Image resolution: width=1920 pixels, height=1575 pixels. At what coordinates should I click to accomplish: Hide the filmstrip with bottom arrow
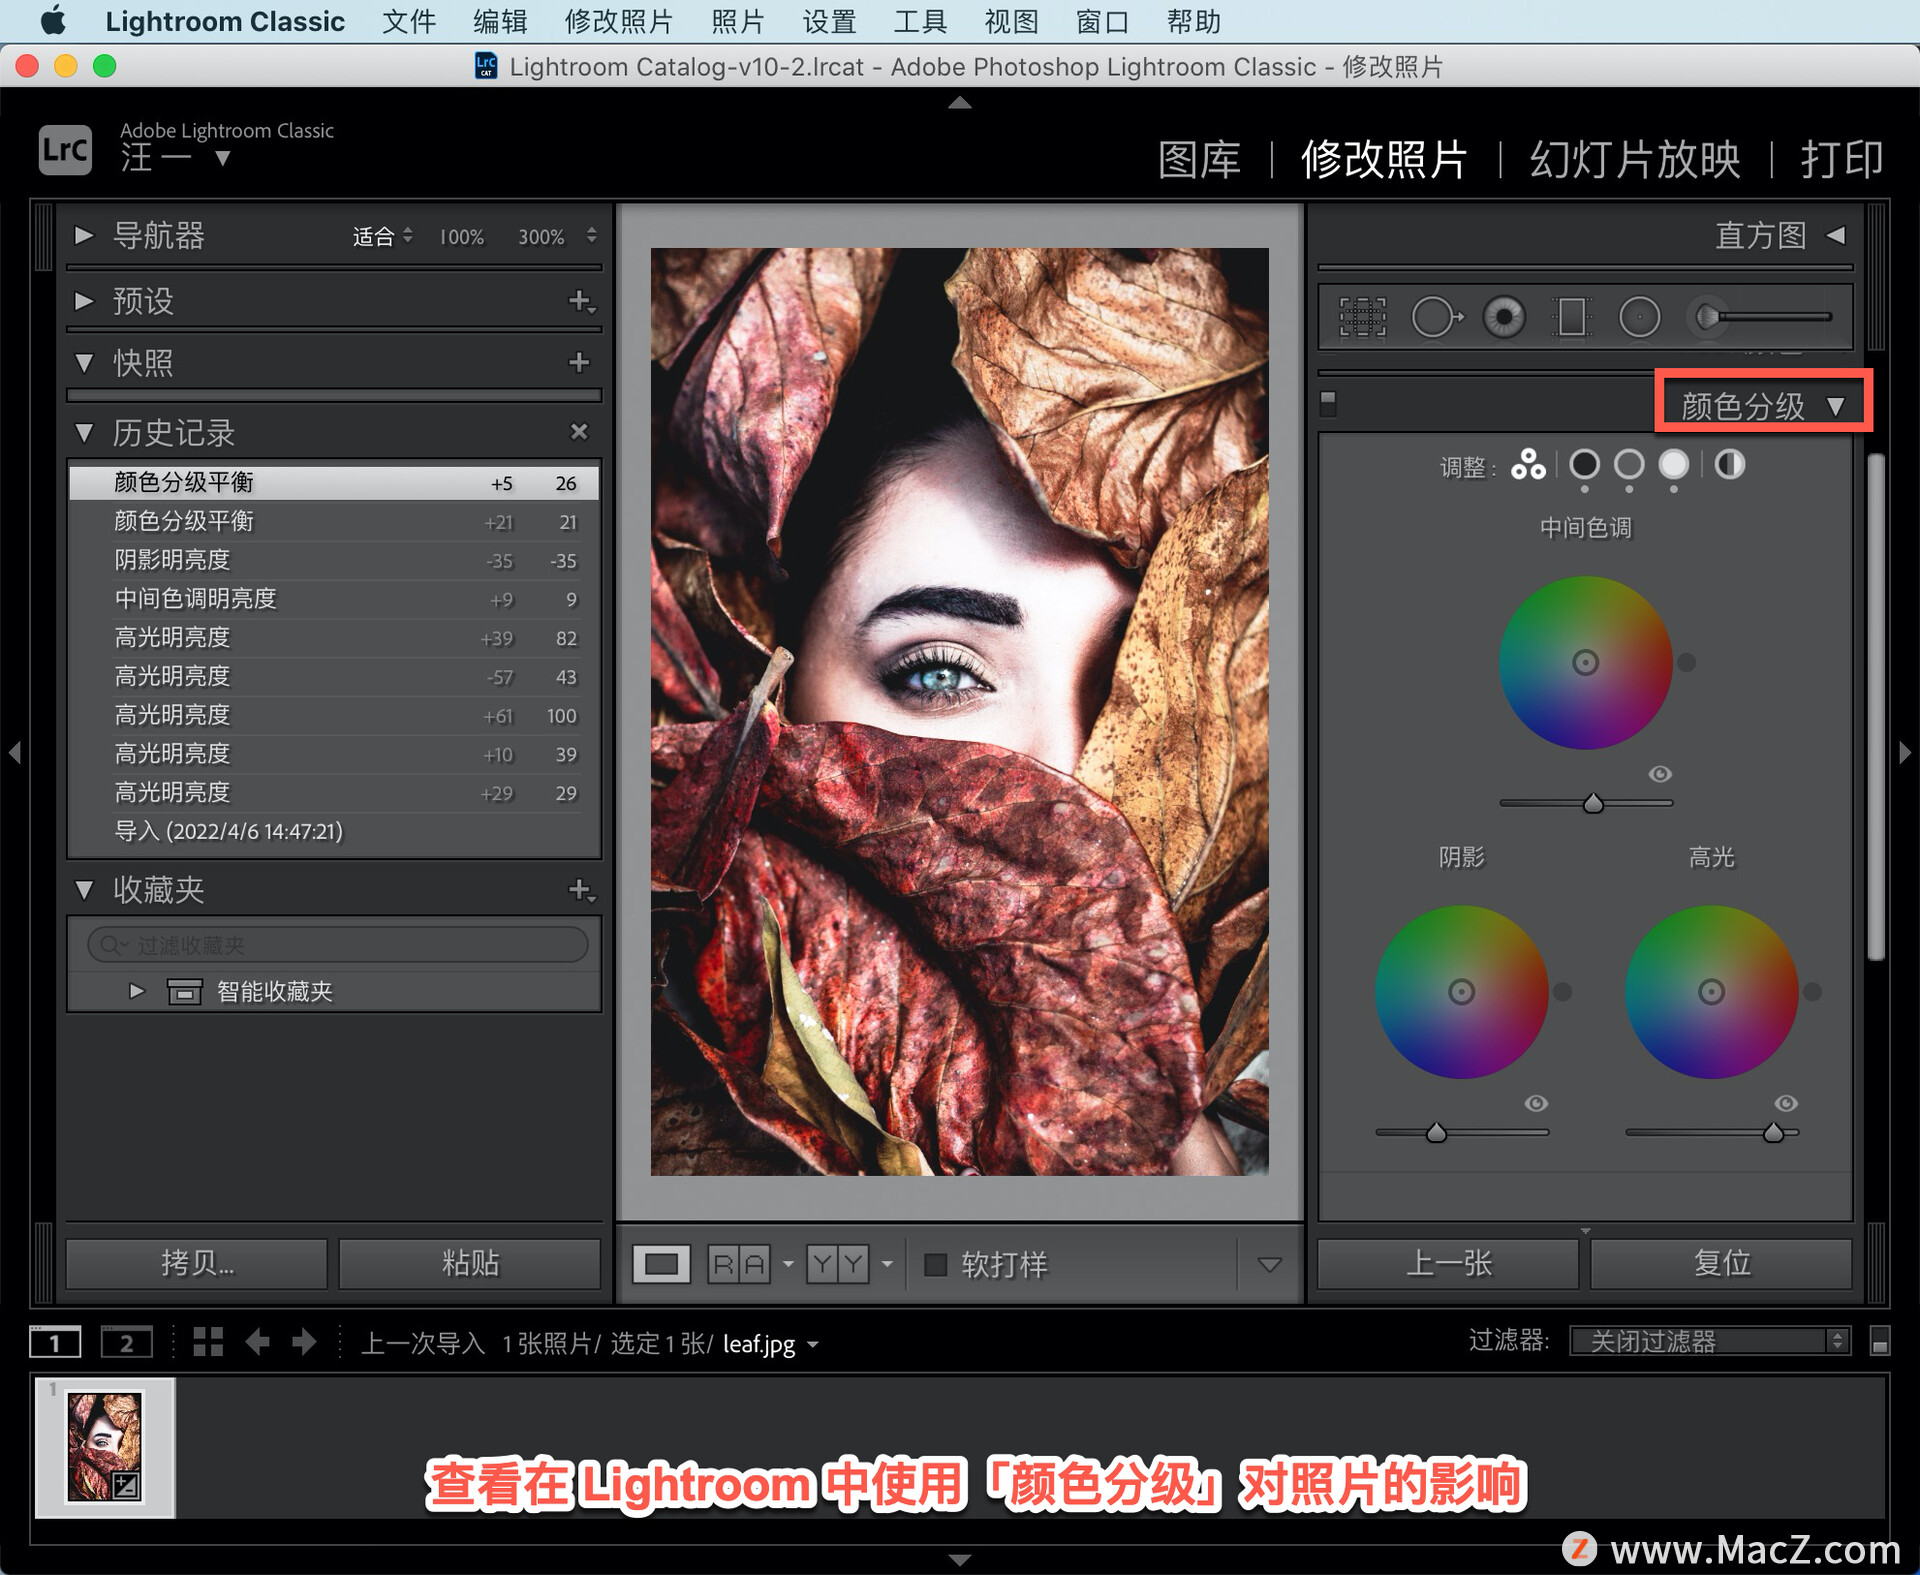[960, 1559]
